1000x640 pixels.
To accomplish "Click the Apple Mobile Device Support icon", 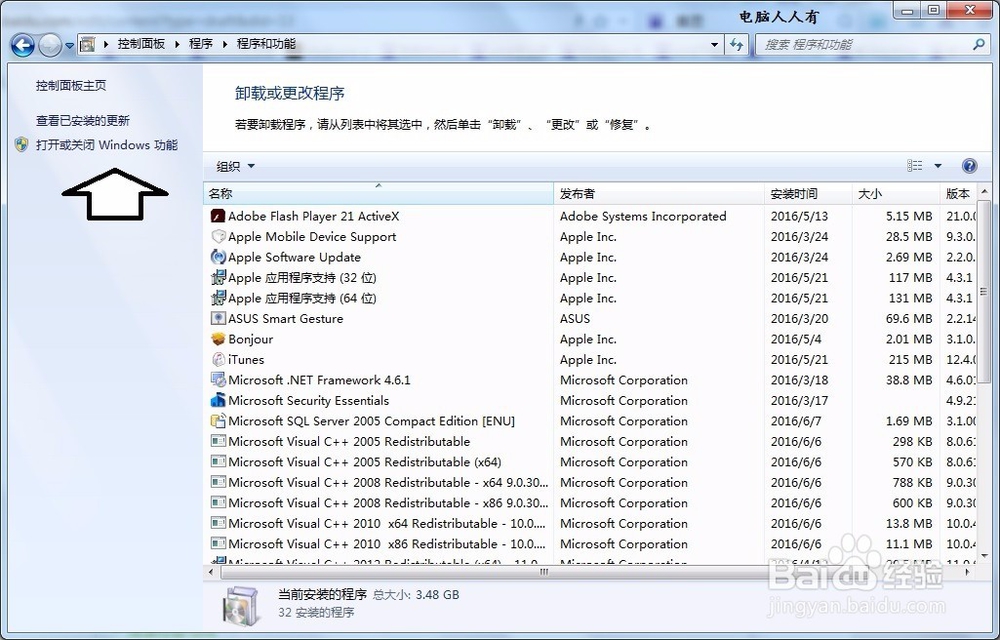I will tap(218, 236).
